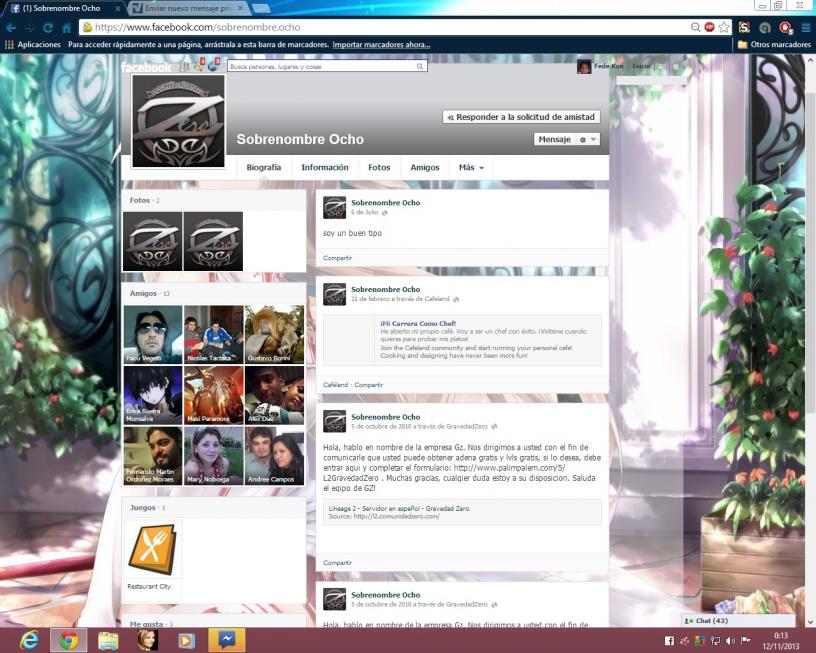Click the Facebook icon in system tray

tap(669, 641)
